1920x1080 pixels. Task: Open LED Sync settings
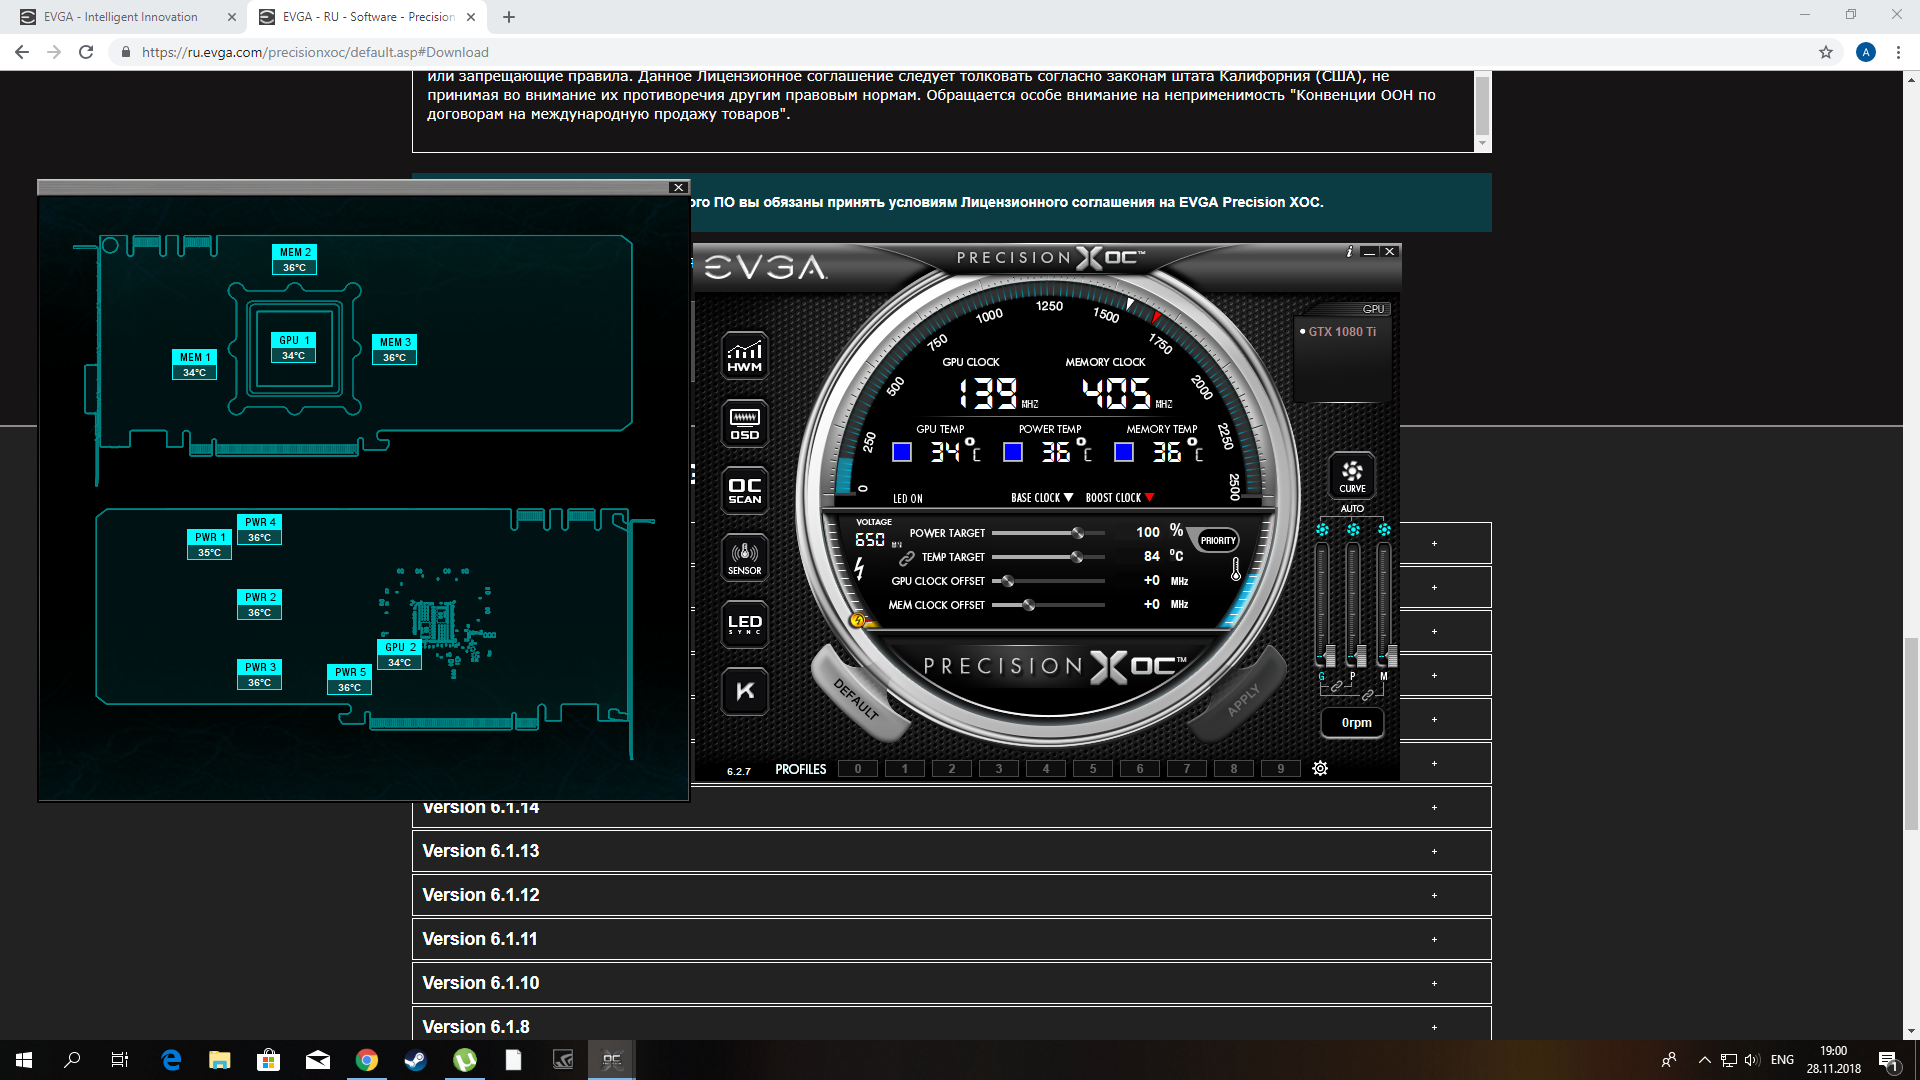point(744,624)
